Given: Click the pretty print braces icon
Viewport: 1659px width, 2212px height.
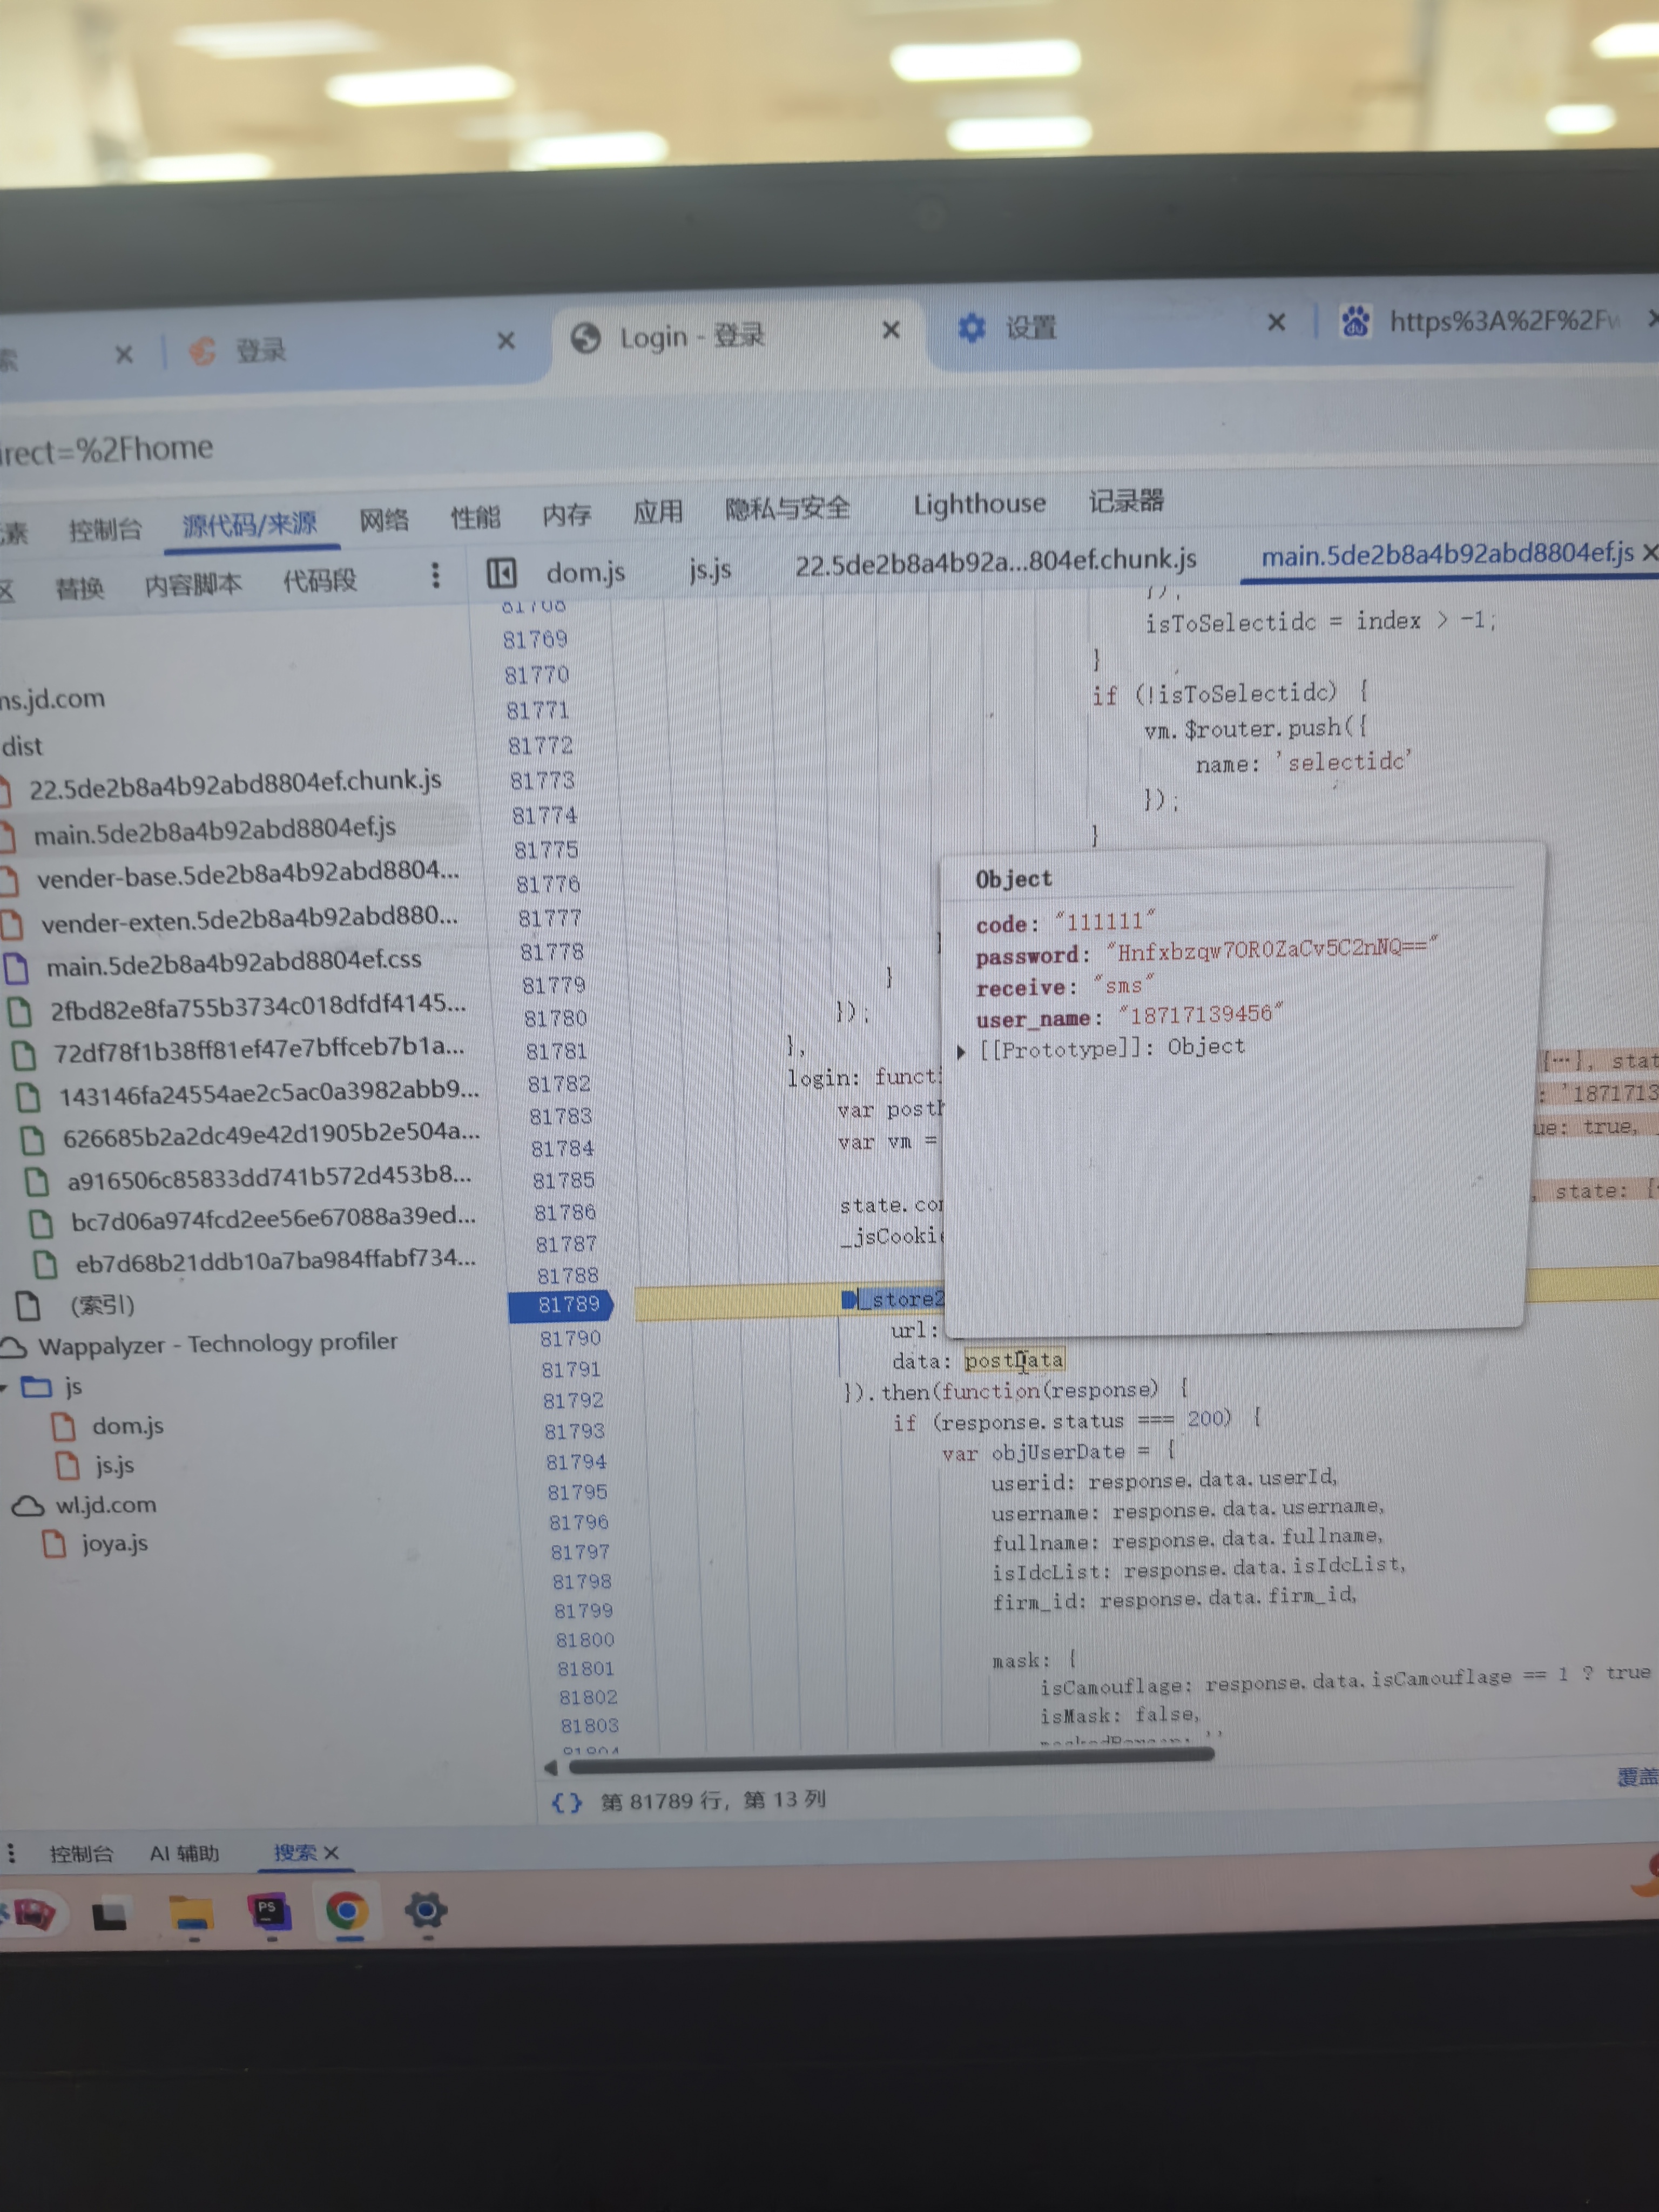Looking at the screenshot, I should pos(566,1802).
